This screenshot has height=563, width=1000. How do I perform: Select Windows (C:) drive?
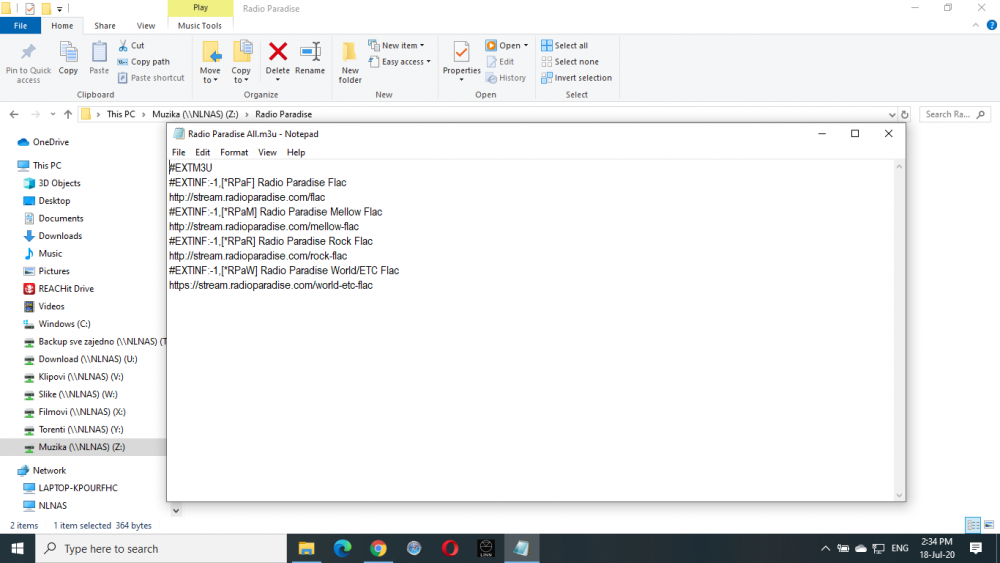tap(57, 324)
